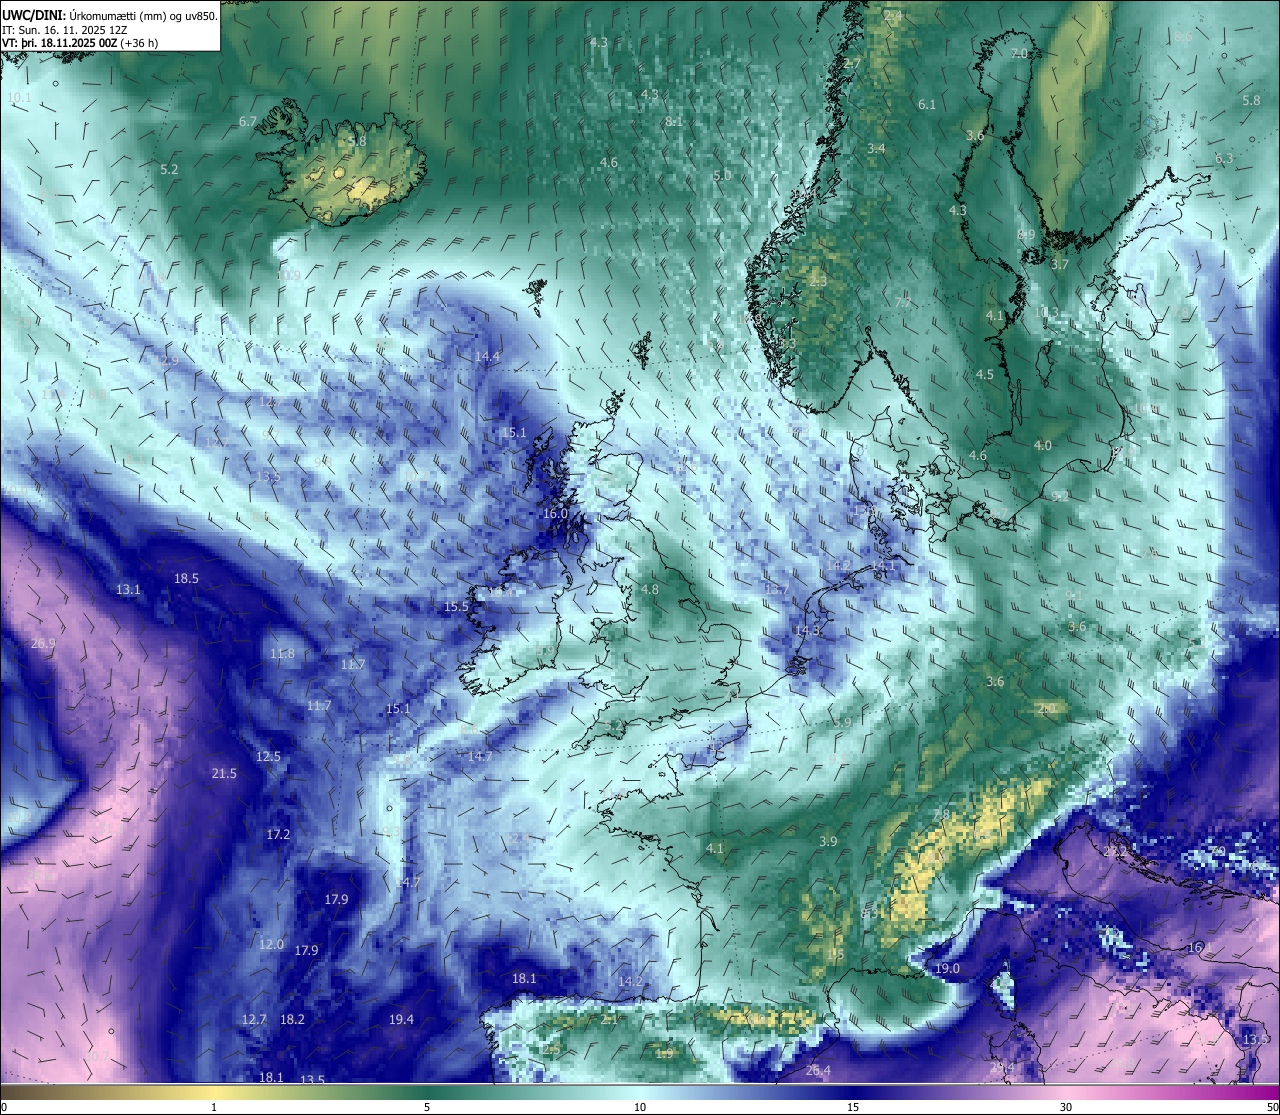
Task: Click the '15.5' value west of Ireland
Action: [456, 606]
